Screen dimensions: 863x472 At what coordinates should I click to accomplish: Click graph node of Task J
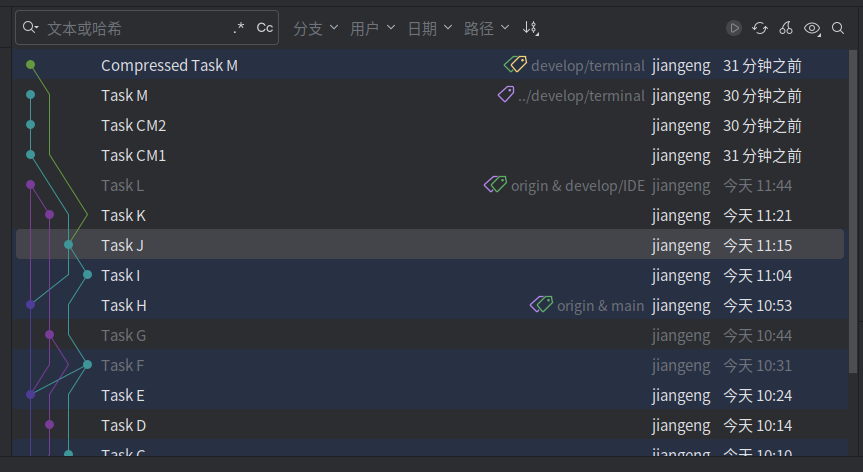[68, 244]
